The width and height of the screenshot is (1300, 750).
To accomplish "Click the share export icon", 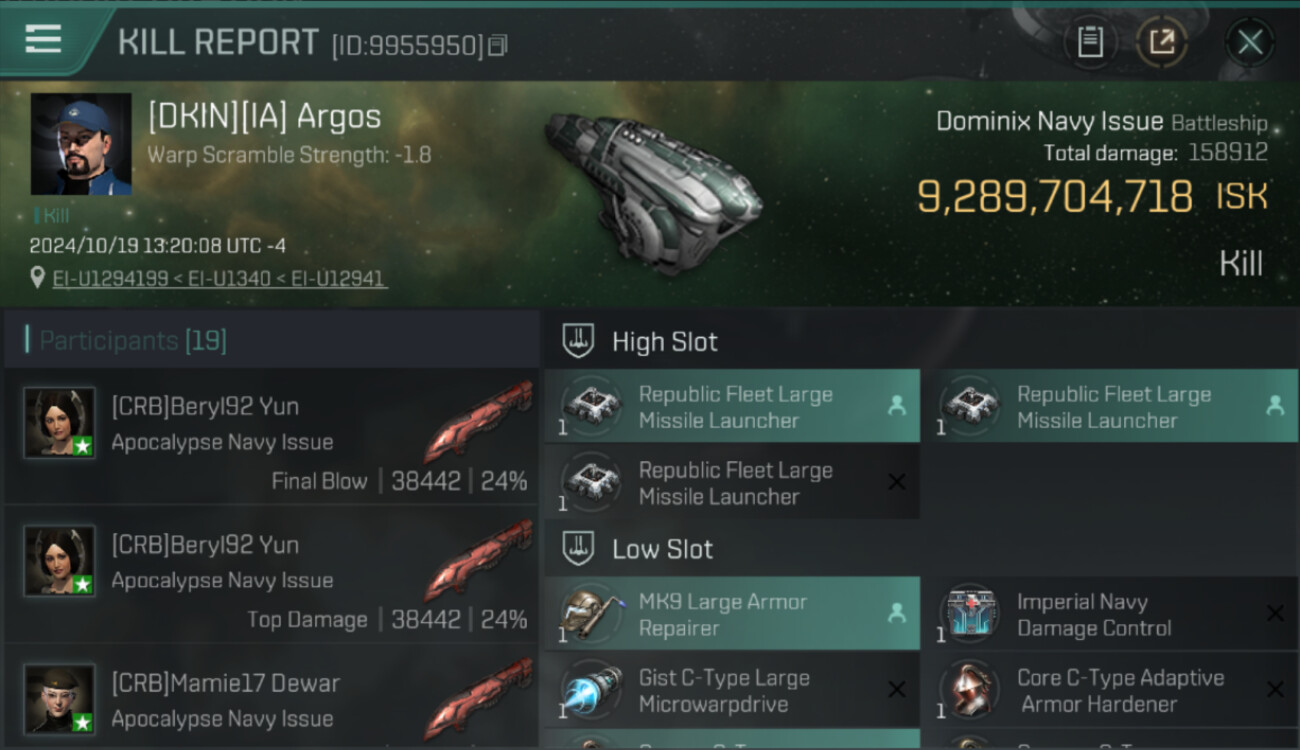I will (1162, 41).
